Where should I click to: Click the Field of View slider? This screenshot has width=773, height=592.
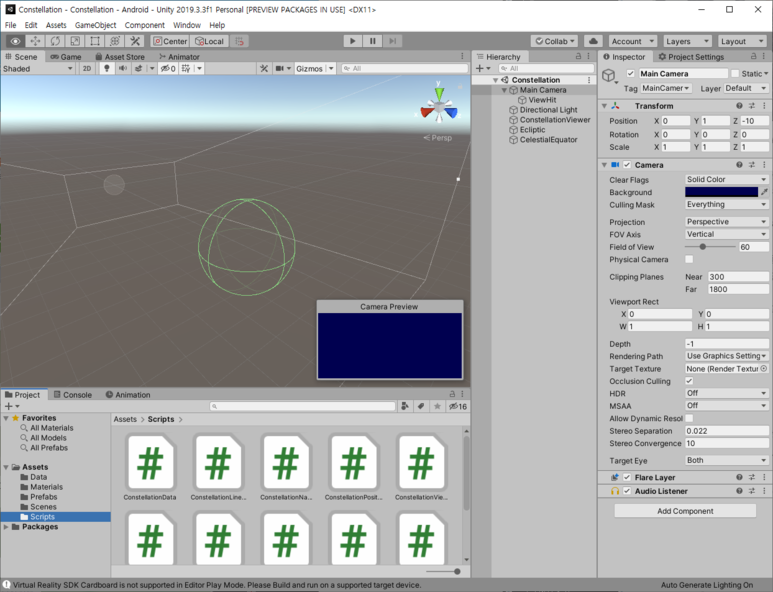[x=710, y=247]
